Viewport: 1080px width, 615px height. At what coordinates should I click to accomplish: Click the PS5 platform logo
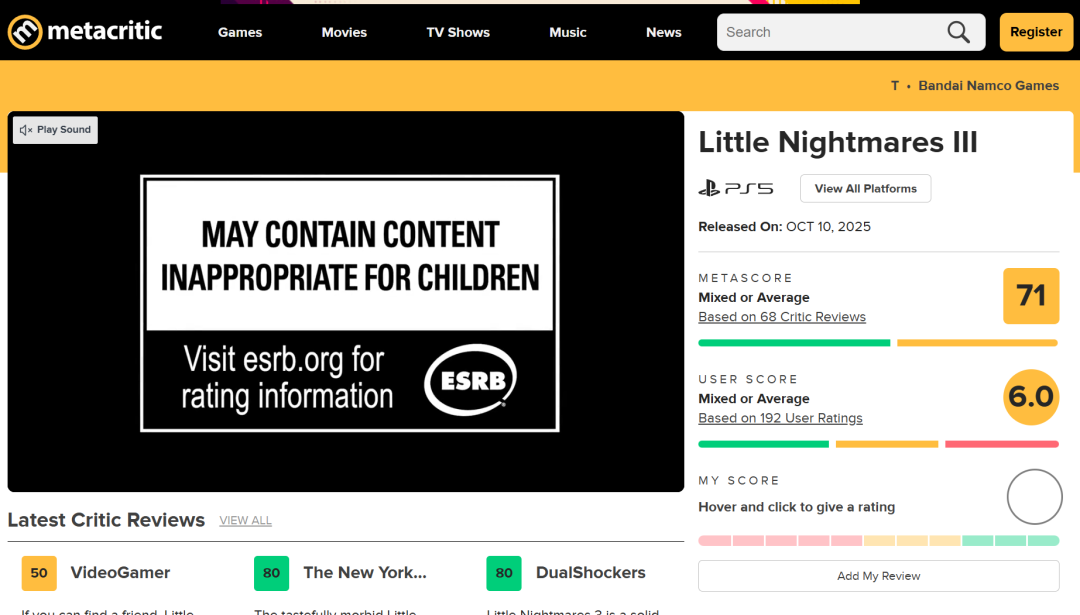click(x=736, y=188)
